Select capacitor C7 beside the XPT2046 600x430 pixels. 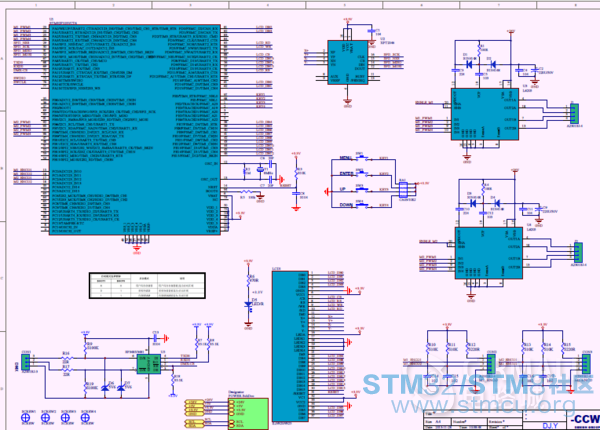pyautogui.click(x=370, y=31)
